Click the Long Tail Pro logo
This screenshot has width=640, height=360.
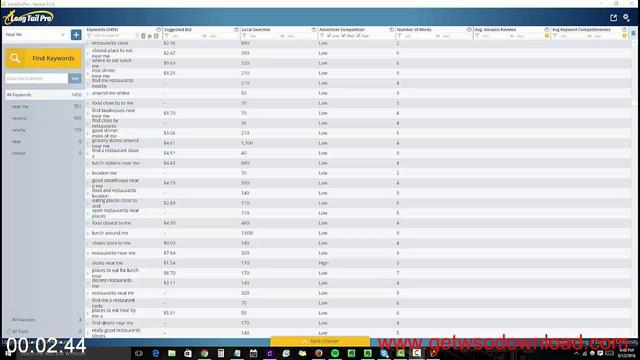pyautogui.click(x=29, y=18)
